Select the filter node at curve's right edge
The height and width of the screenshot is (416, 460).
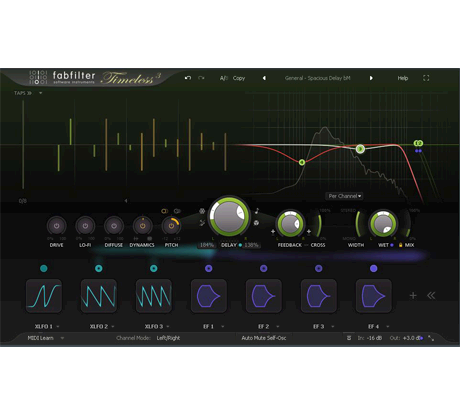point(418,143)
